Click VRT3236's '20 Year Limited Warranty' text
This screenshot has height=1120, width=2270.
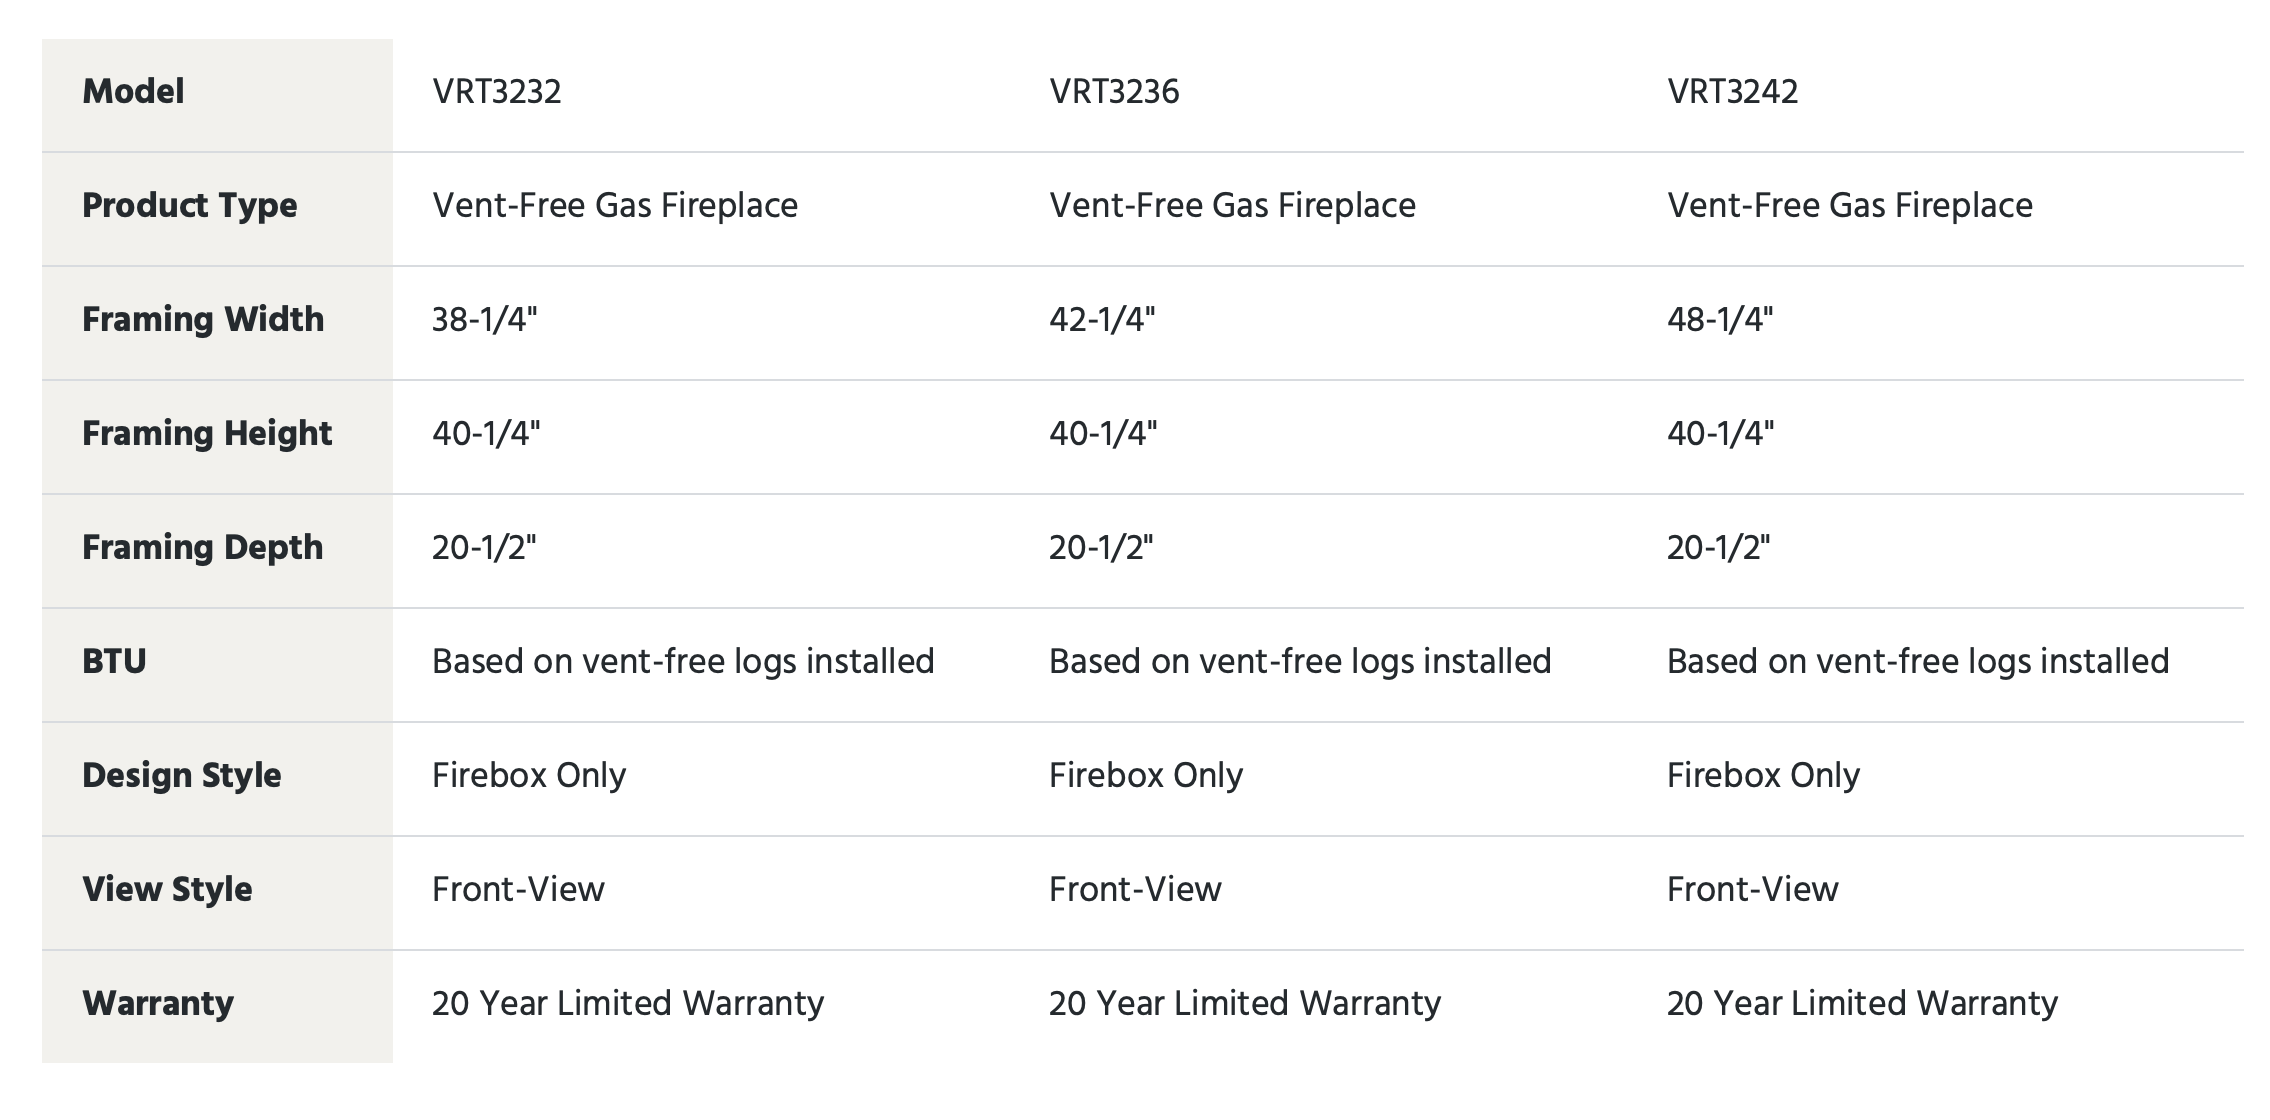[1245, 1004]
